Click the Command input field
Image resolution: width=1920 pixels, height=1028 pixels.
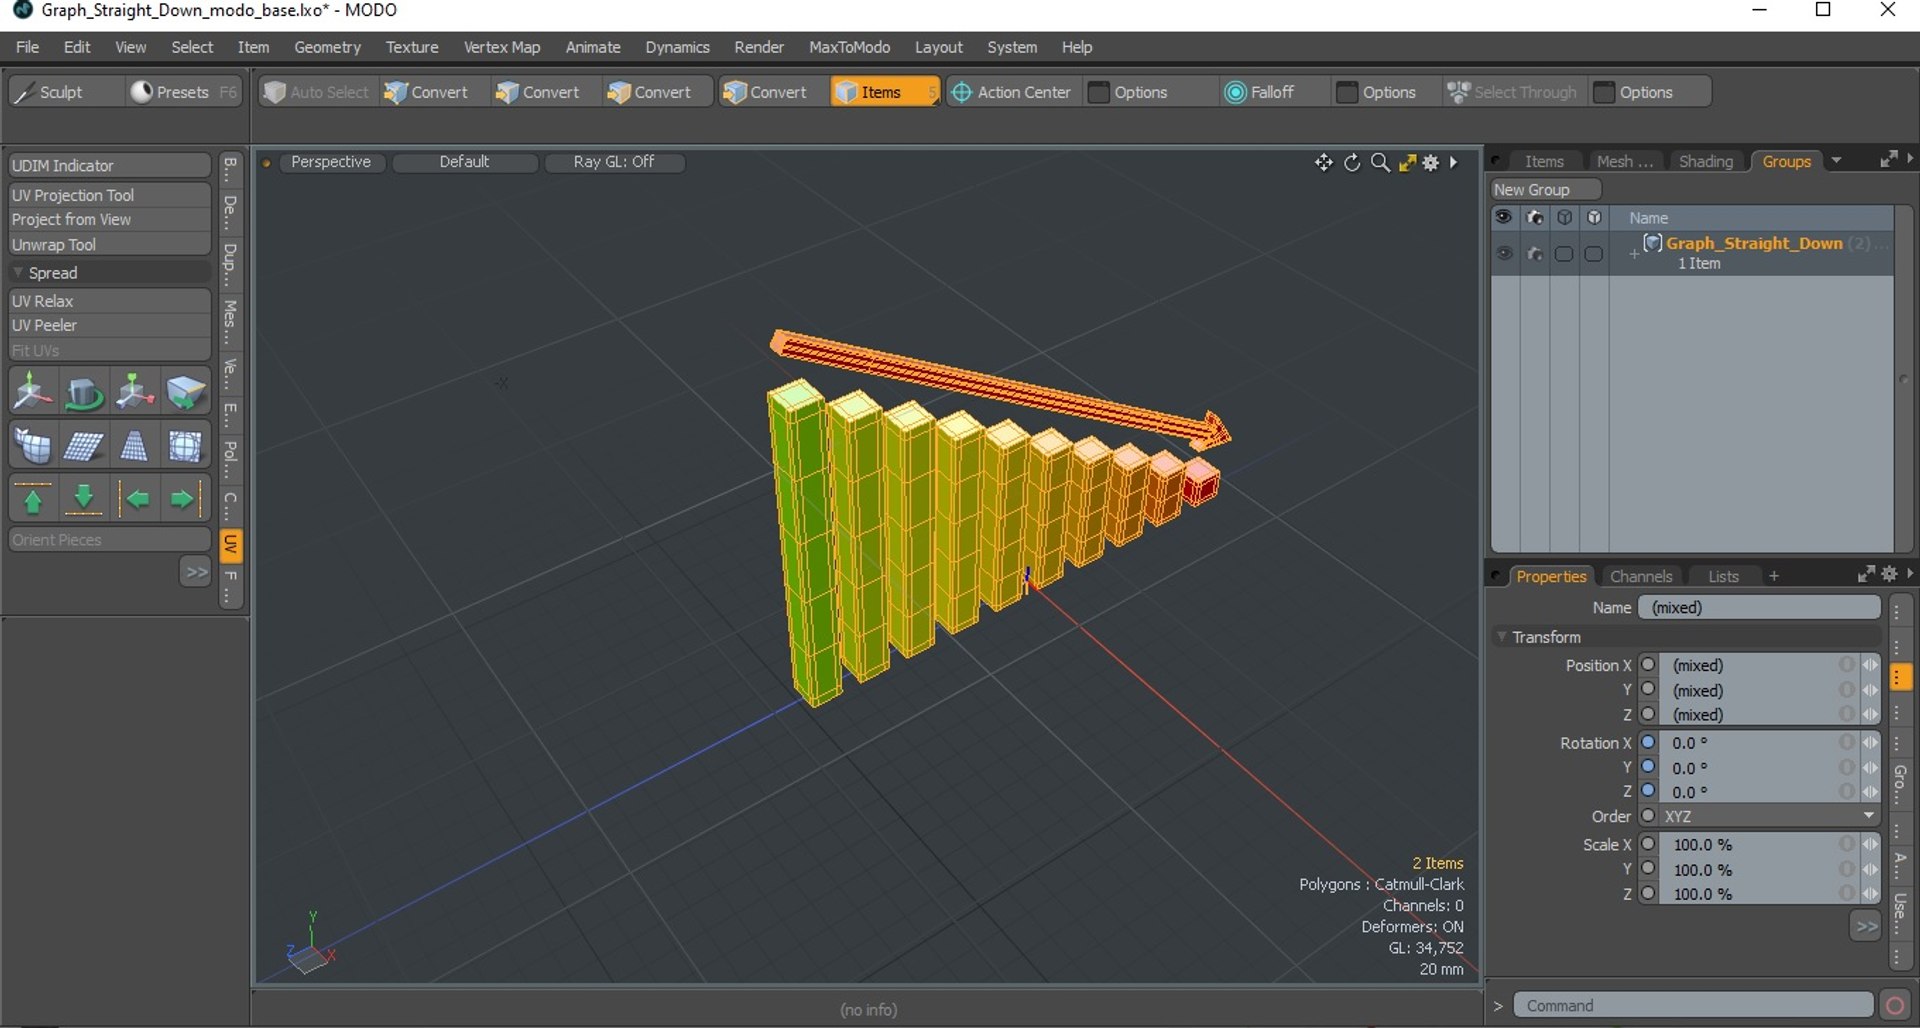1693,1005
